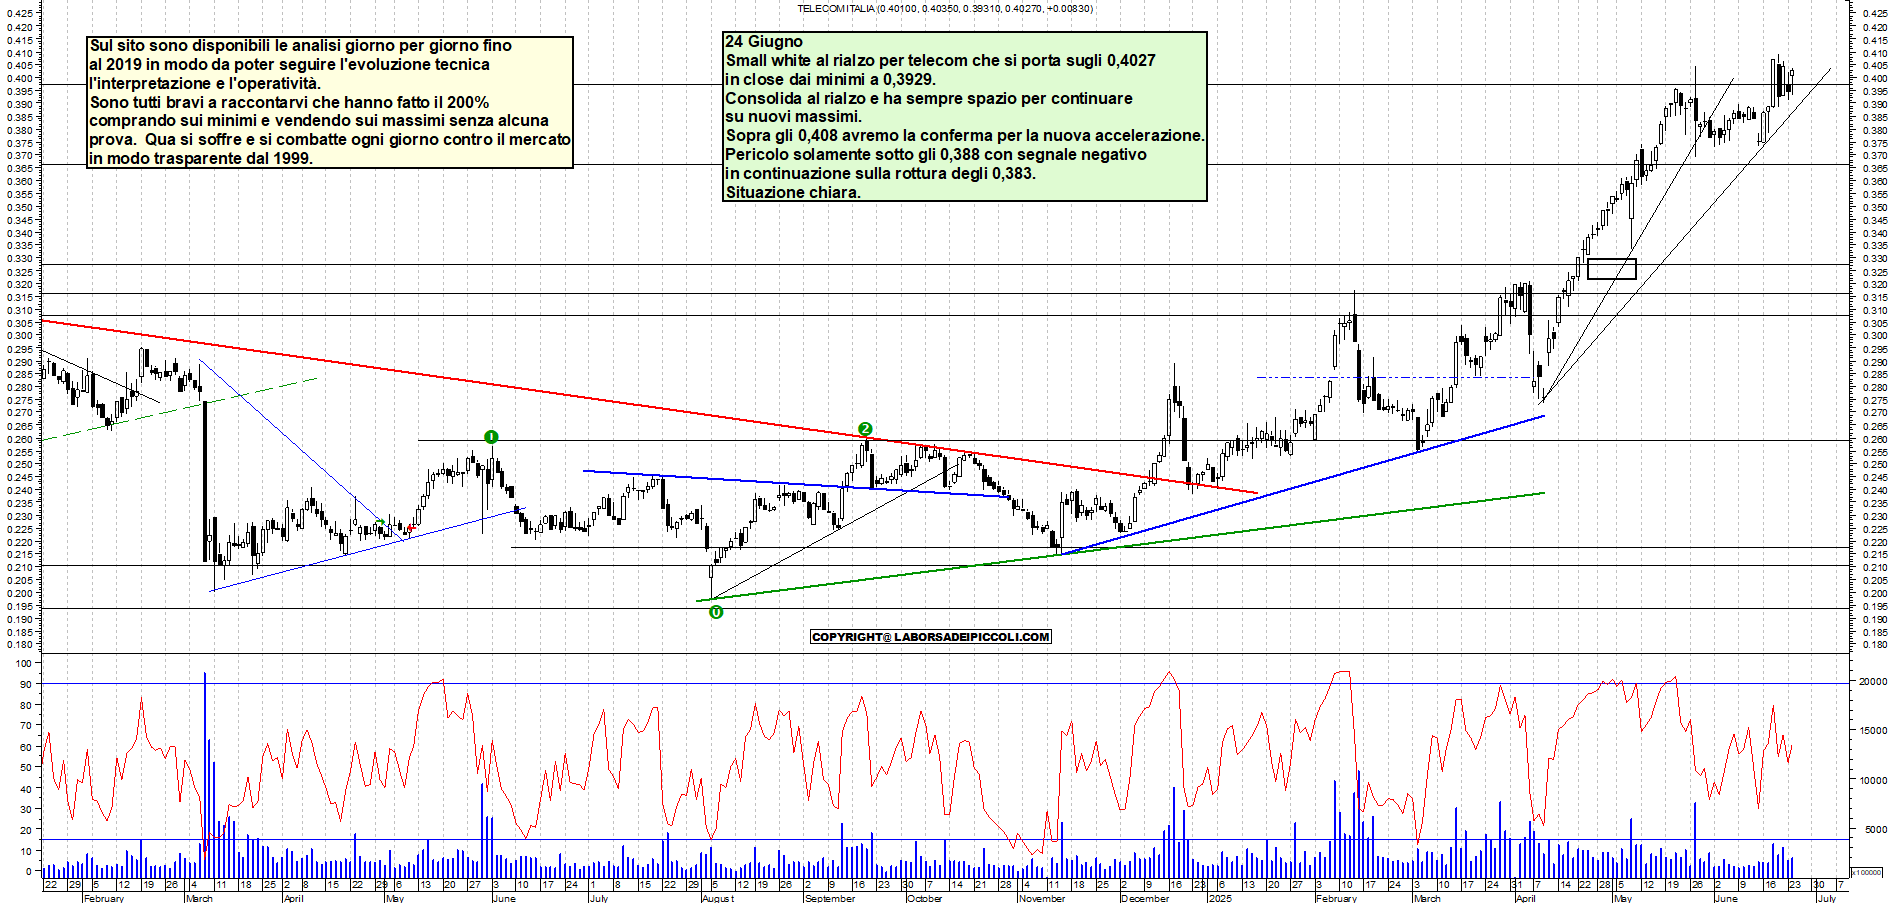This screenshot has height=903, width=1890.
Task: Click the line 'Sopra gli 0,408 avremo la conferma'
Action: (965, 135)
